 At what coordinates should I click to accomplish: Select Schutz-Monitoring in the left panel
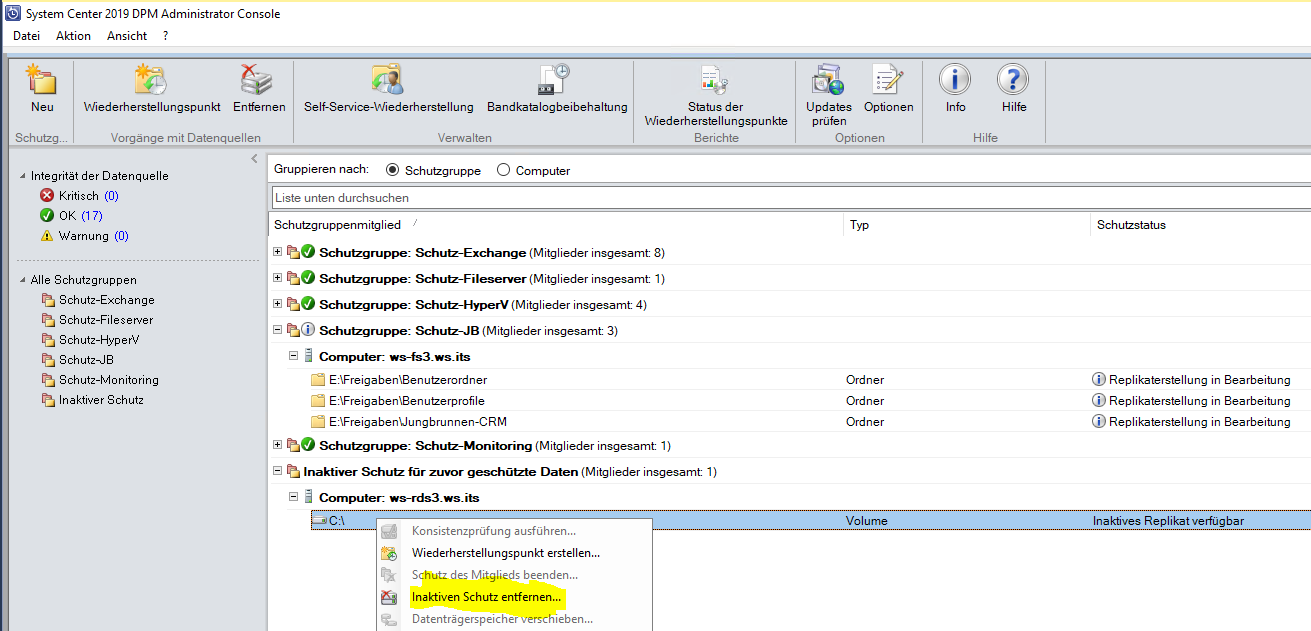[x=100, y=380]
